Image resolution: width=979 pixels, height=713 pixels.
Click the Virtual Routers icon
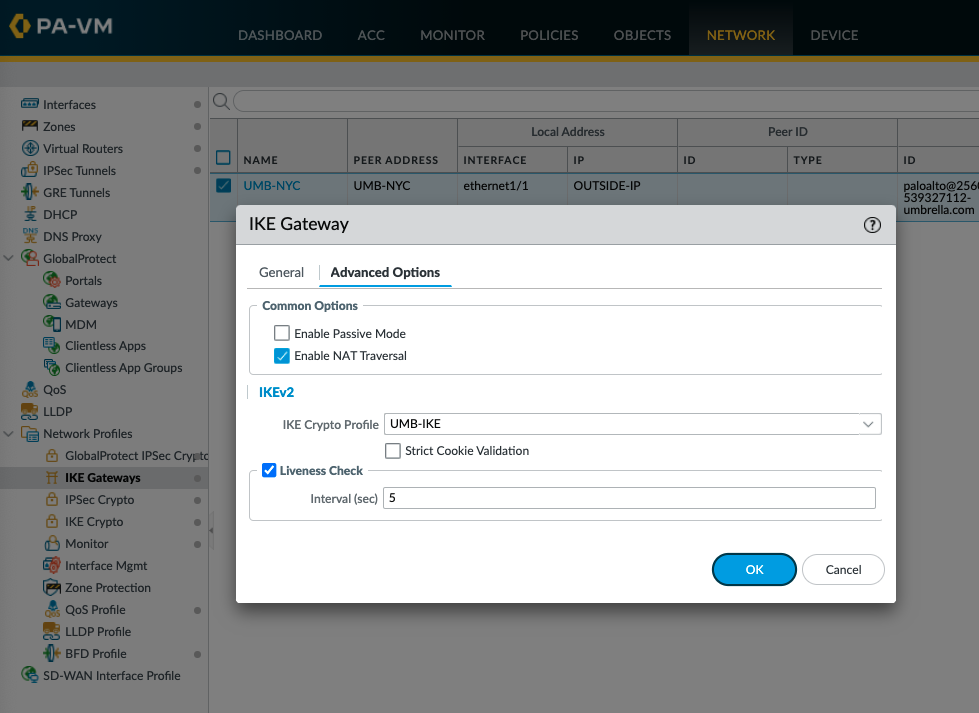pos(29,148)
